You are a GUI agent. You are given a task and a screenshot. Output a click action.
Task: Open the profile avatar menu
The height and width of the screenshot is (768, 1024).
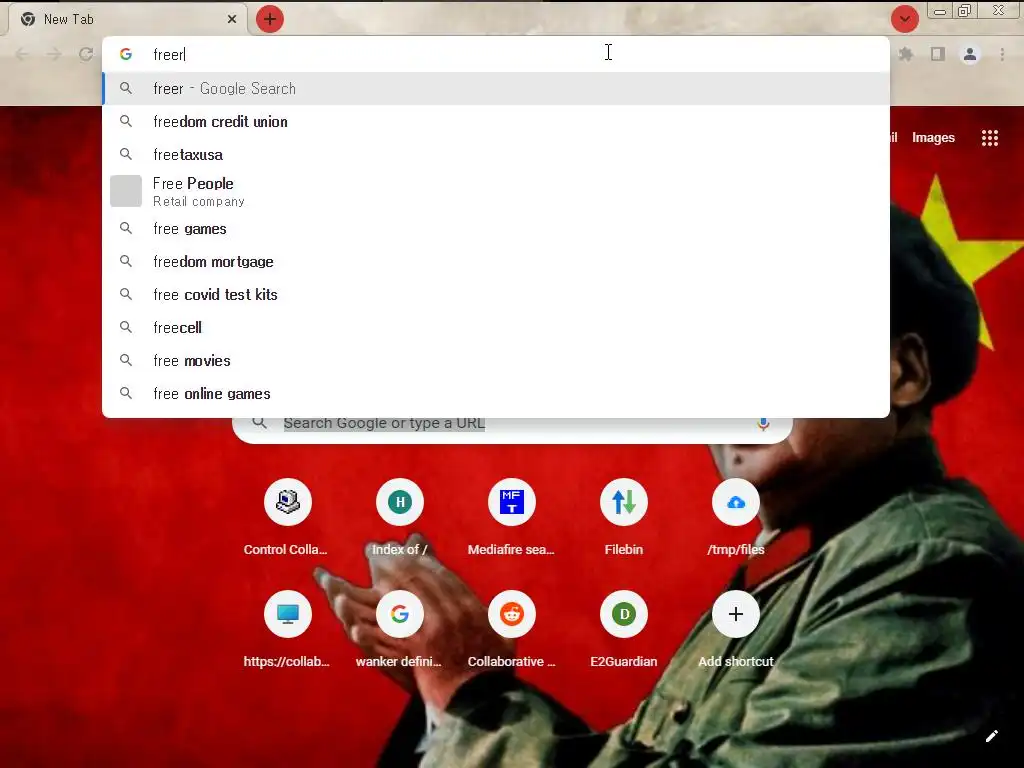970,54
